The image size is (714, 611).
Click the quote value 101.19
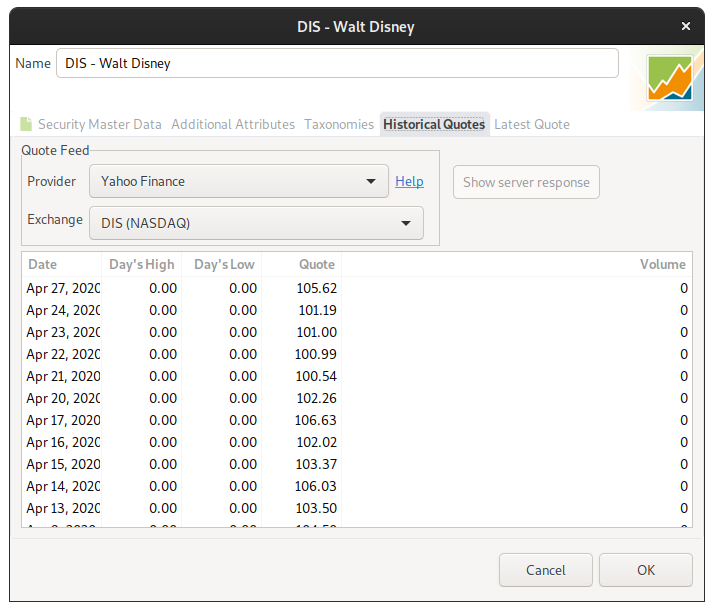(x=317, y=310)
